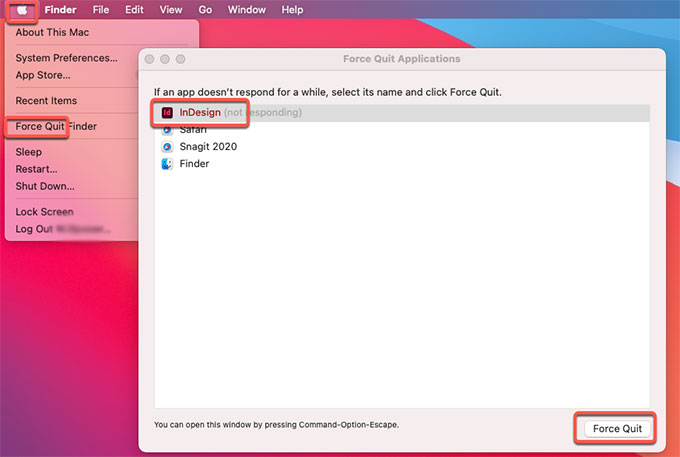
Task: Select InDesign (not responding) row
Action: (240, 113)
